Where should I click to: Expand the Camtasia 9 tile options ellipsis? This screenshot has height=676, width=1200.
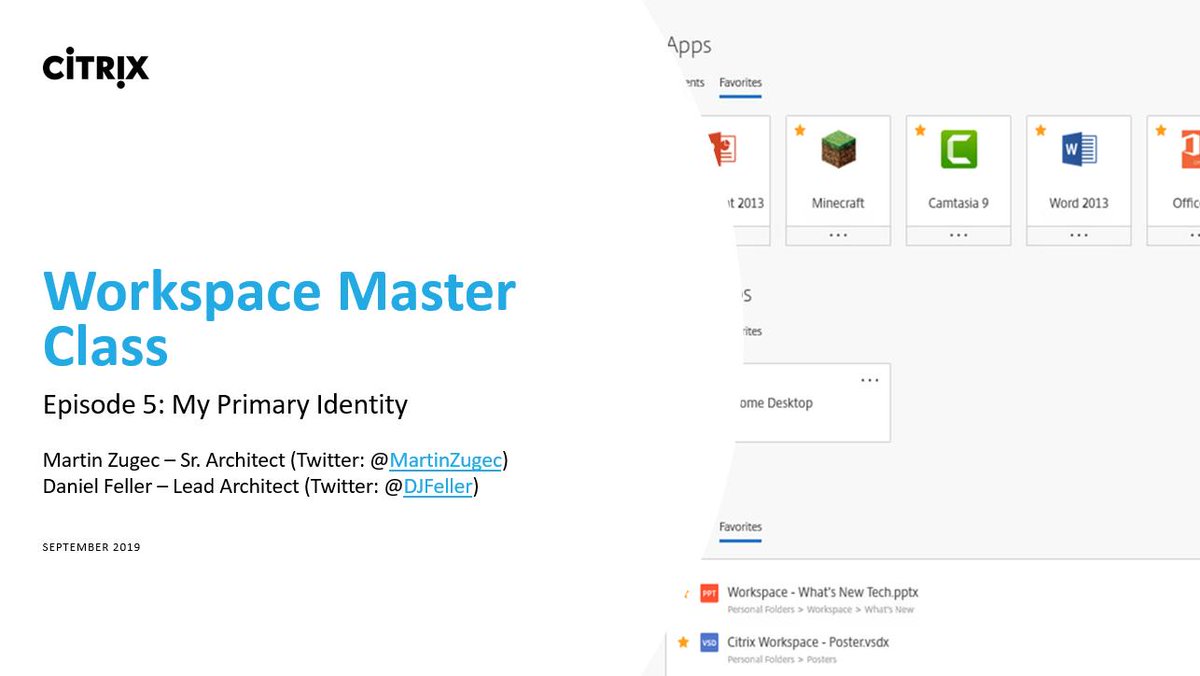(958, 235)
